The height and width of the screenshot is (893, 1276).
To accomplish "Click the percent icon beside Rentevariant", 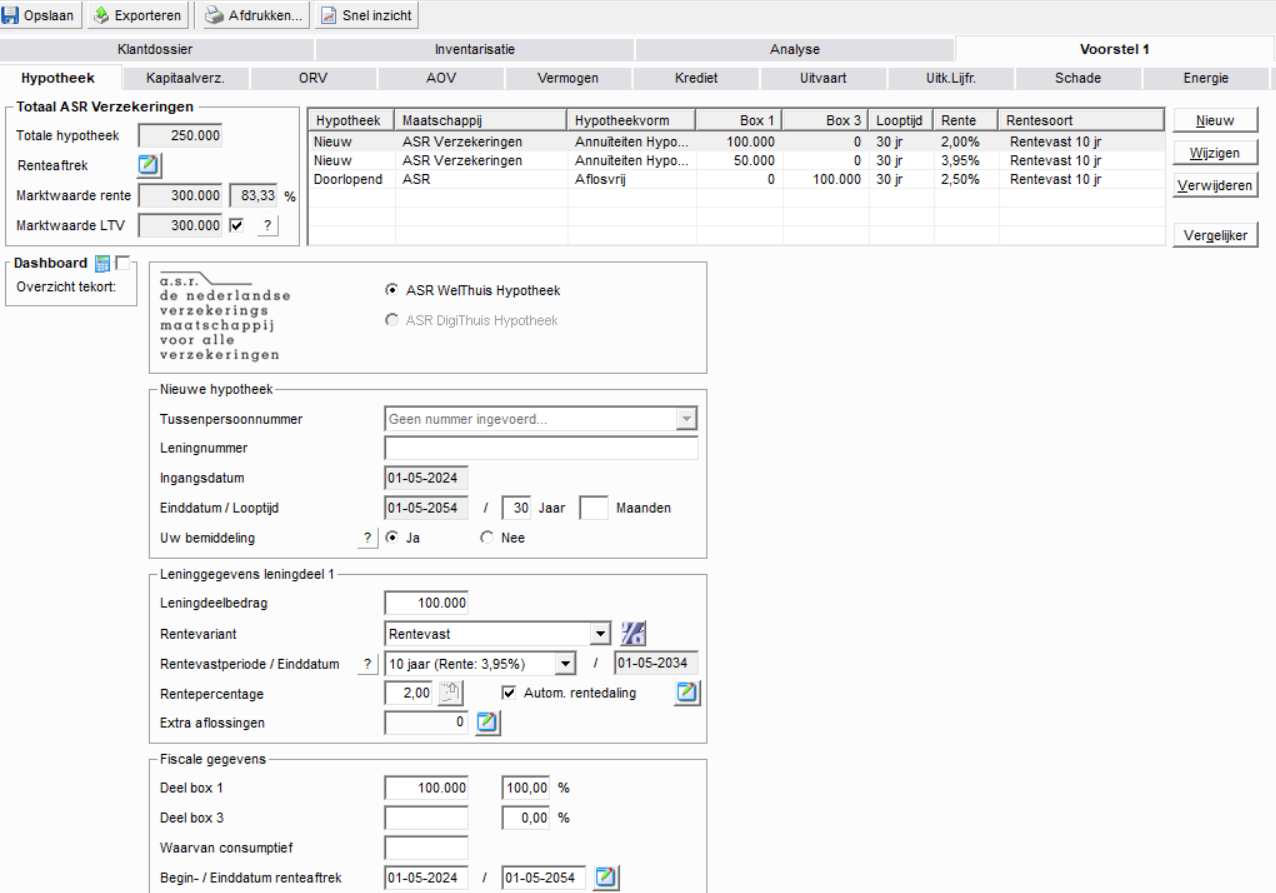I will [x=633, y=633].
